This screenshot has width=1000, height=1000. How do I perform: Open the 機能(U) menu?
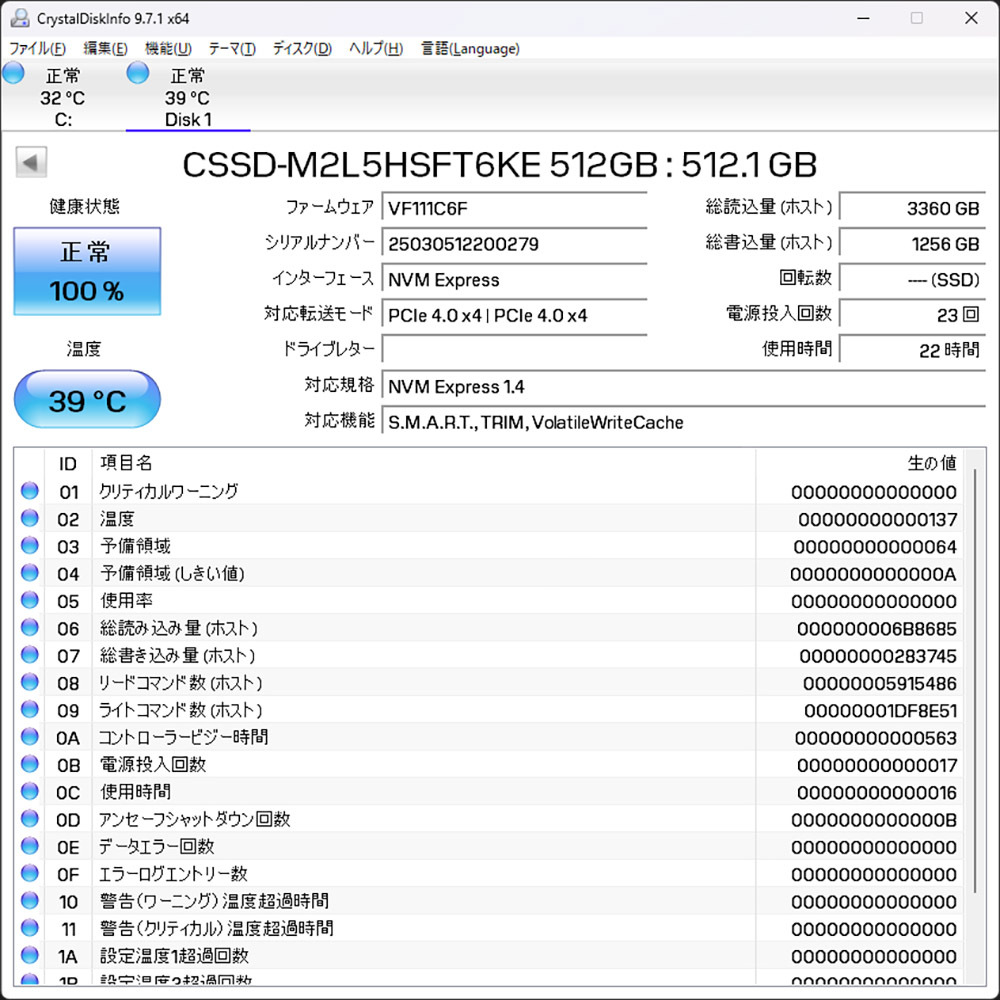168,48
